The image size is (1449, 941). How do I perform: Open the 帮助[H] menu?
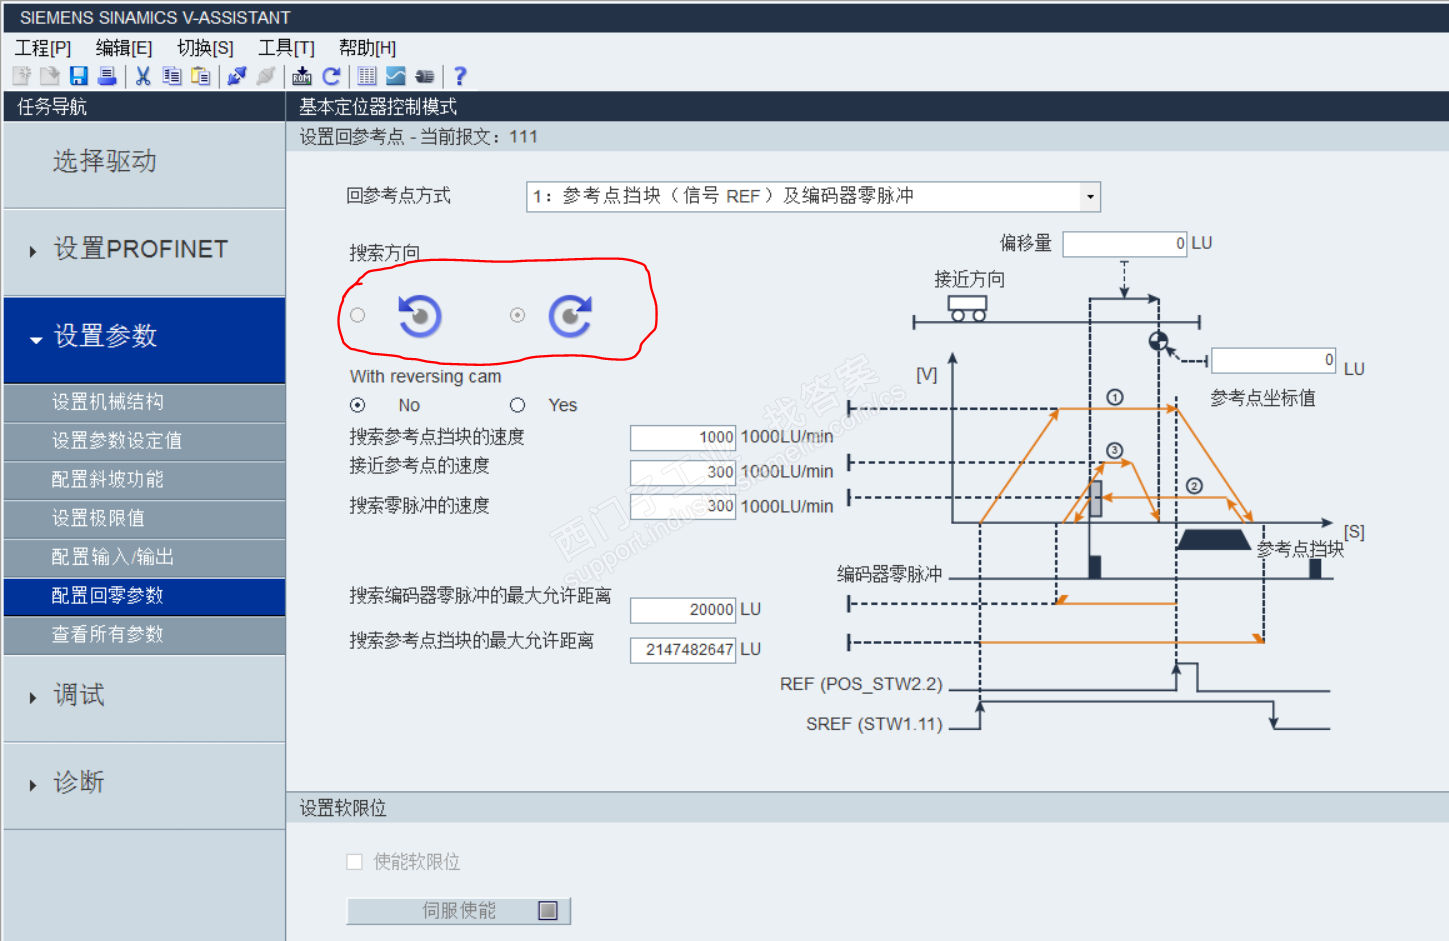(x=367, y=48)
